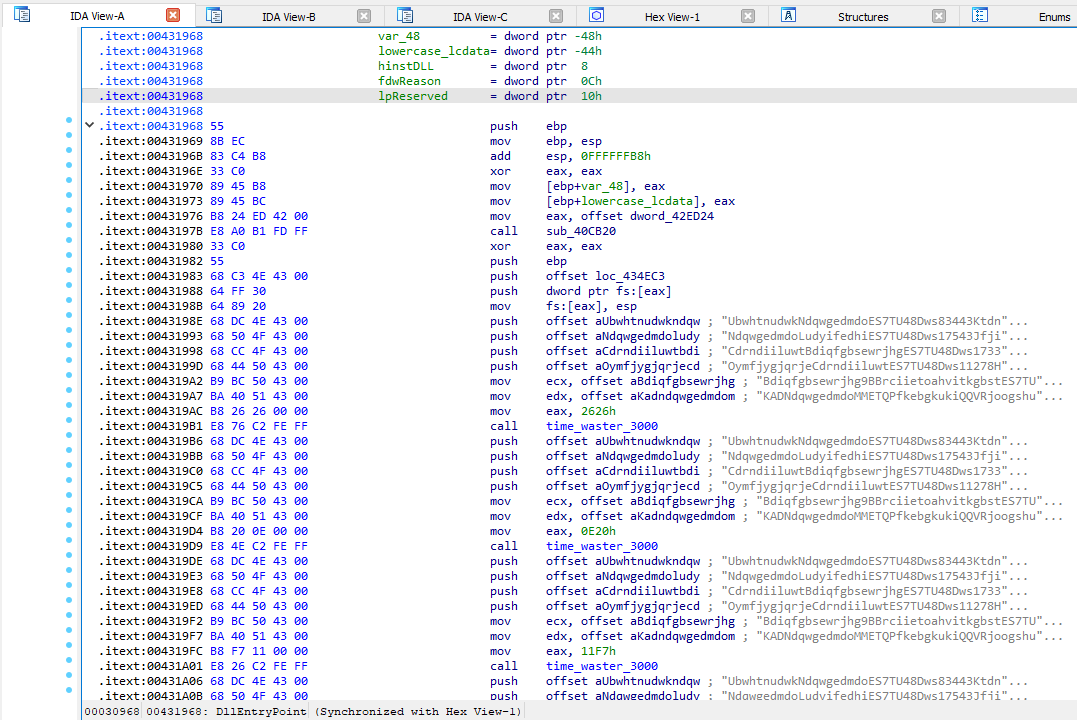
Task: Click time_waster_3000 call at 00431A01
Action: [602, 666]
